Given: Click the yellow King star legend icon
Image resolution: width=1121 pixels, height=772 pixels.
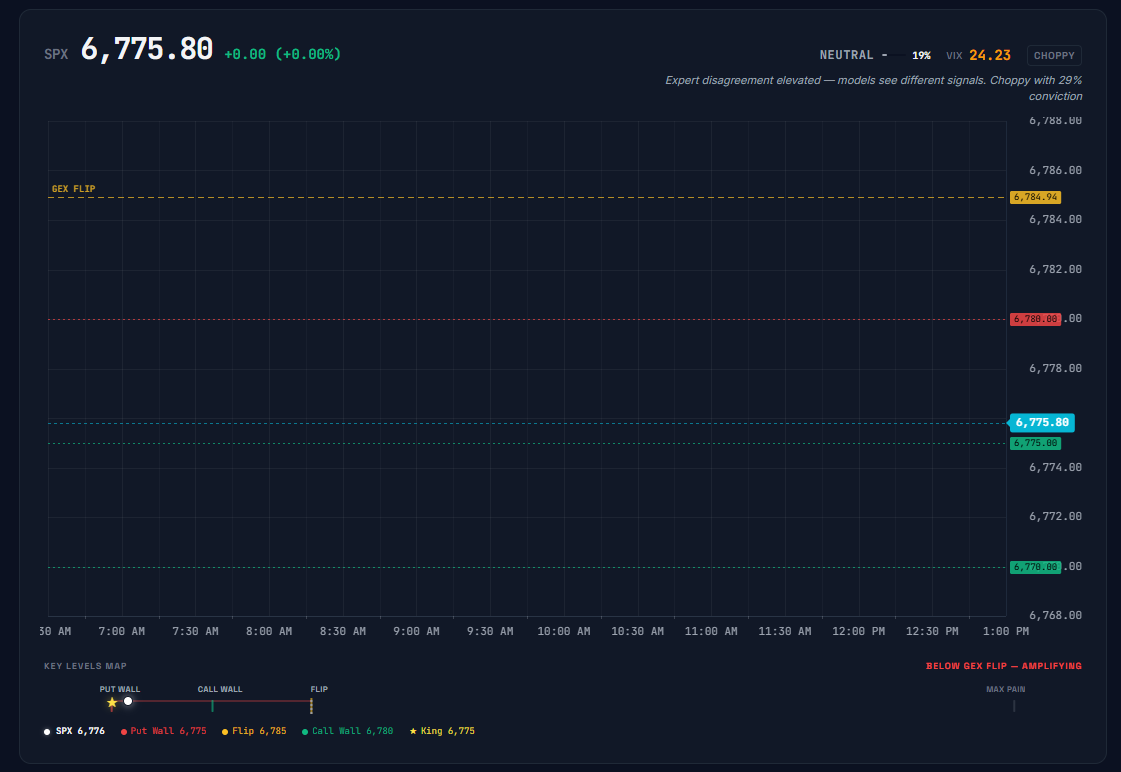Looking at the screenshot, I should [412, 731].
